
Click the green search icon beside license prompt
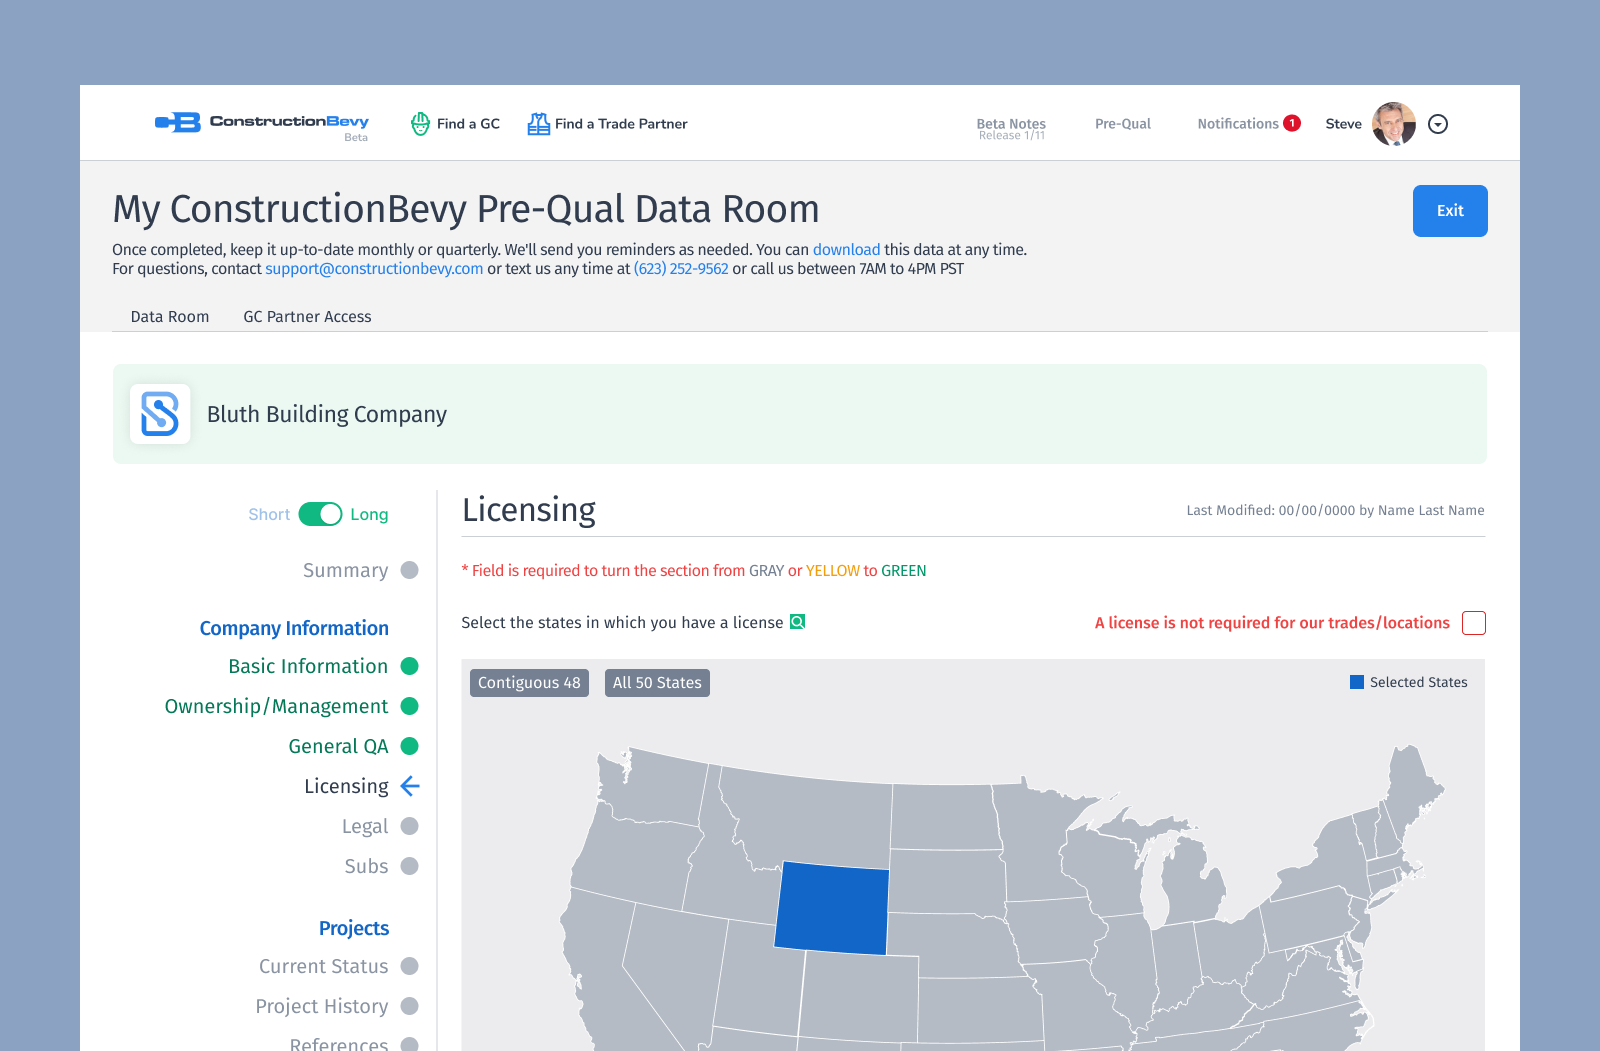click(797, 622)
